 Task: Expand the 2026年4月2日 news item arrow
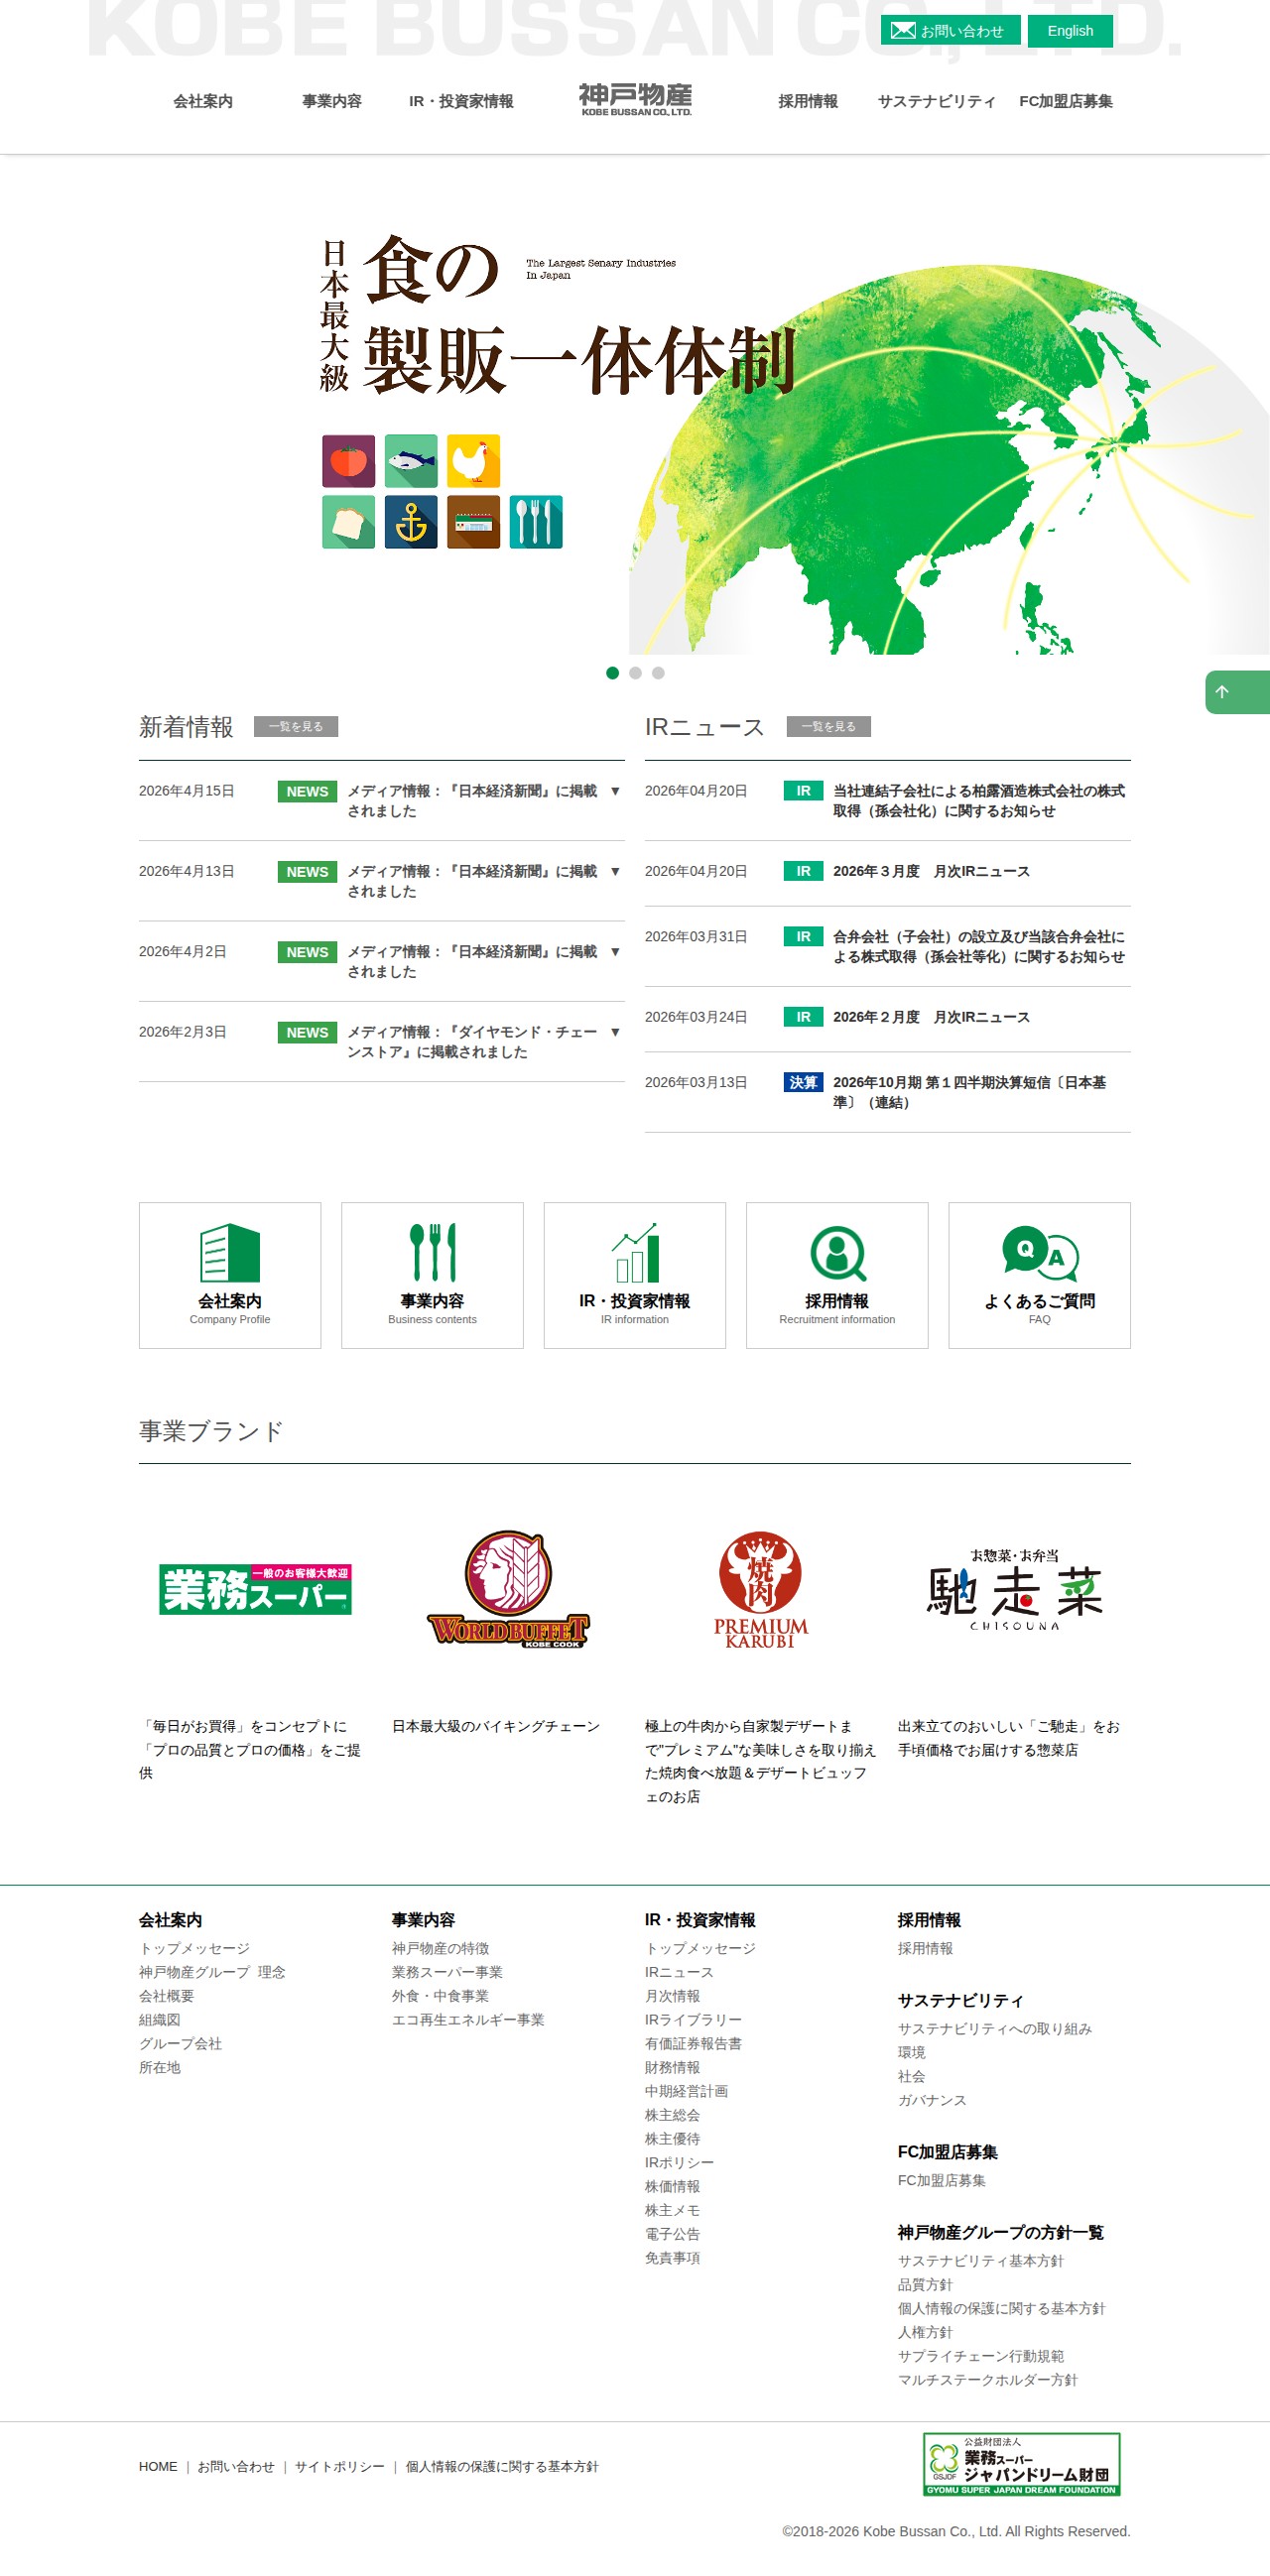615,951
